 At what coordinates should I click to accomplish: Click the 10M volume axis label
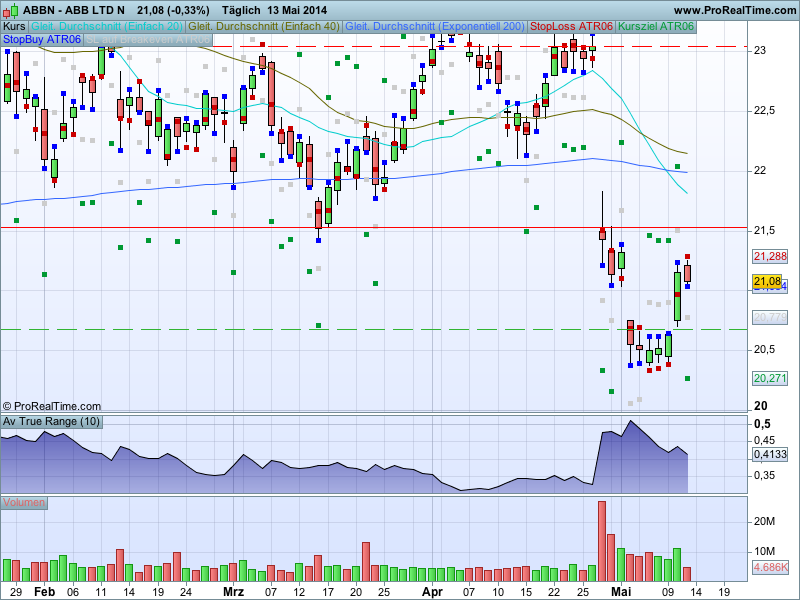click(764, 552)
